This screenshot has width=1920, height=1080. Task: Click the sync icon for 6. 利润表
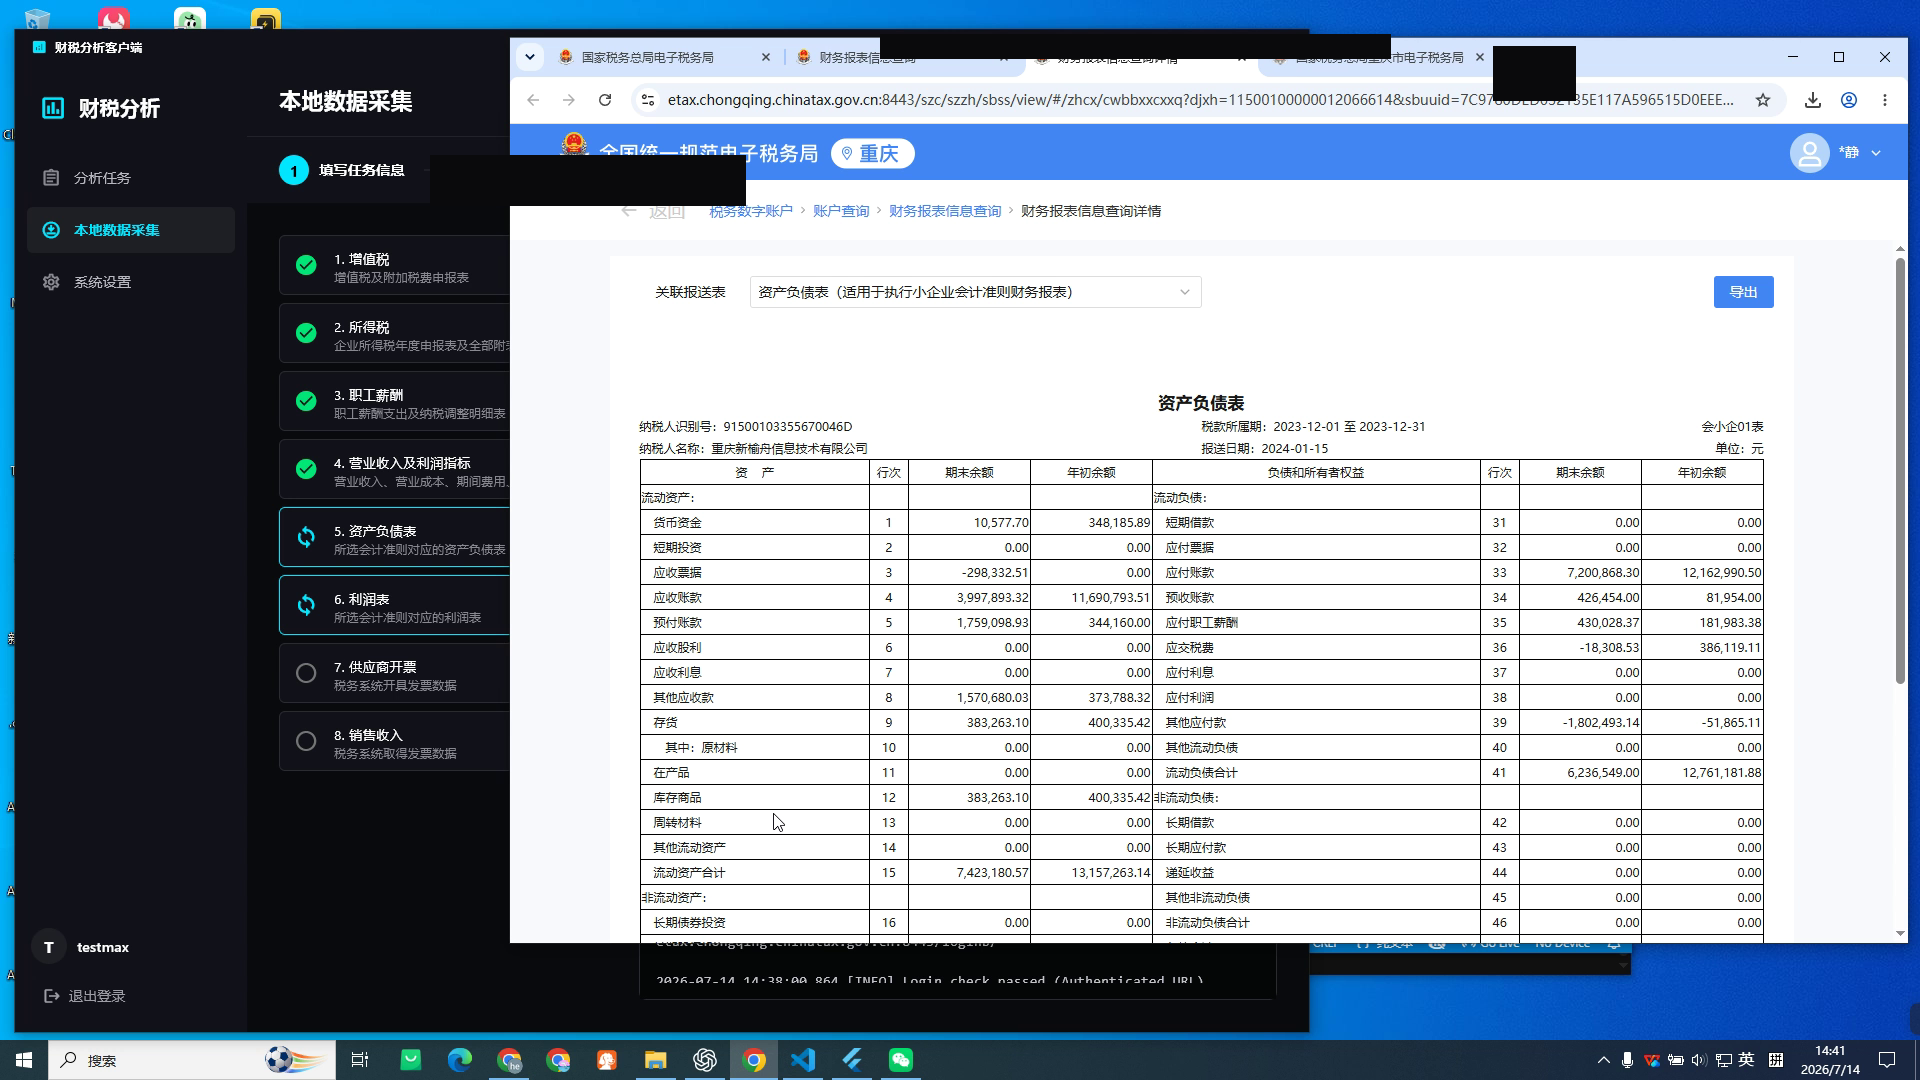click(306, 605)
